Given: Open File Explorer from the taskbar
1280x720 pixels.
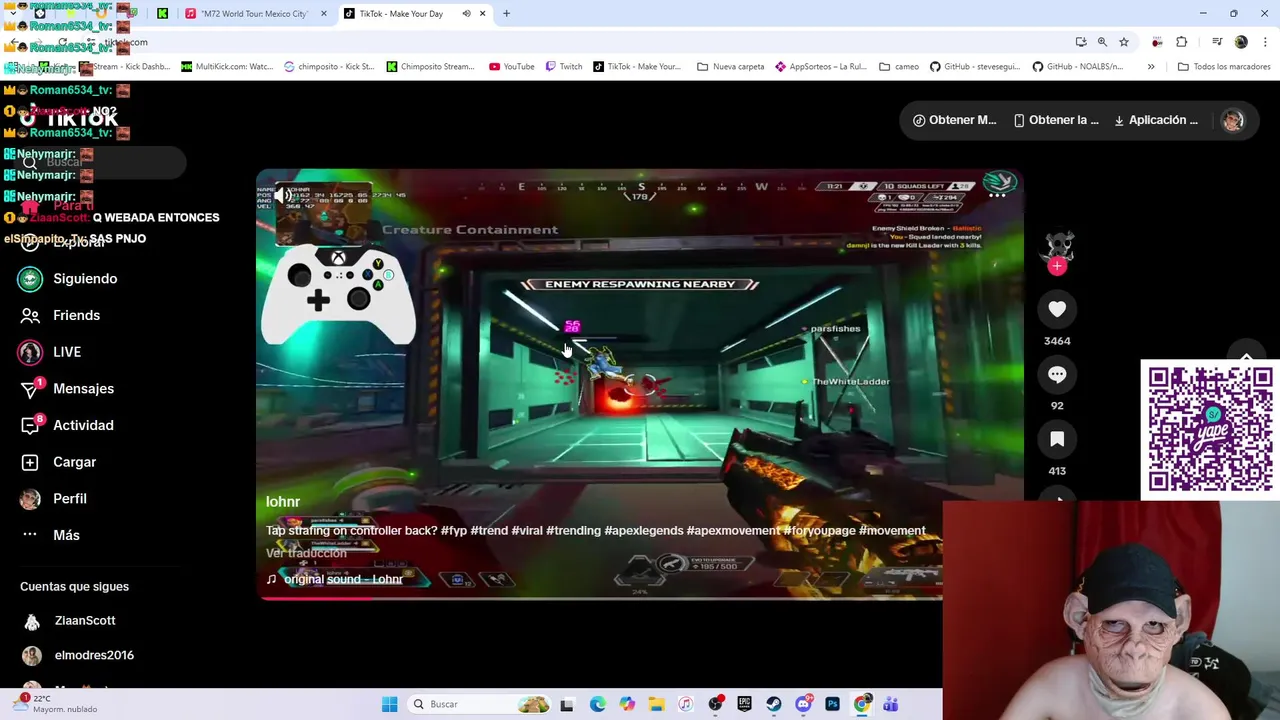Looking at the screenshot, I should pyautogui.click(x=656, y=705).
